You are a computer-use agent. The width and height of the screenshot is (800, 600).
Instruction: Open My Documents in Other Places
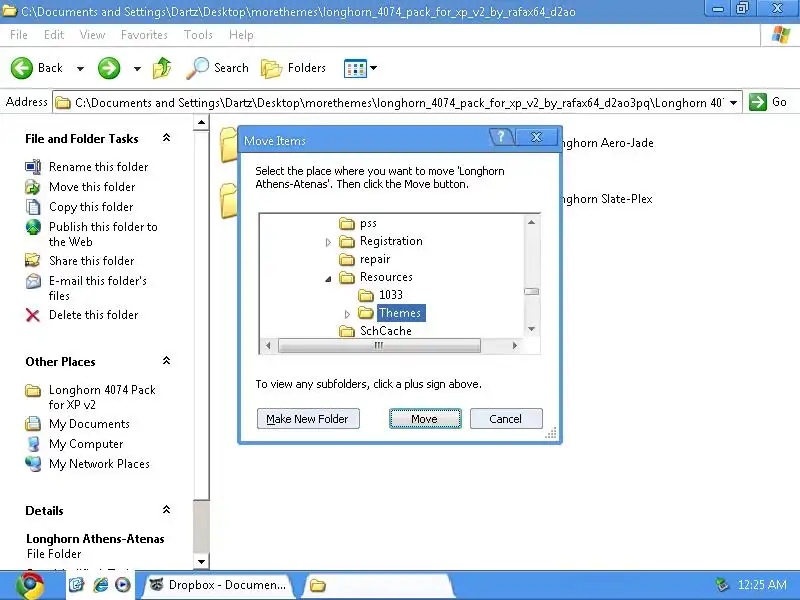pos(89,424)
